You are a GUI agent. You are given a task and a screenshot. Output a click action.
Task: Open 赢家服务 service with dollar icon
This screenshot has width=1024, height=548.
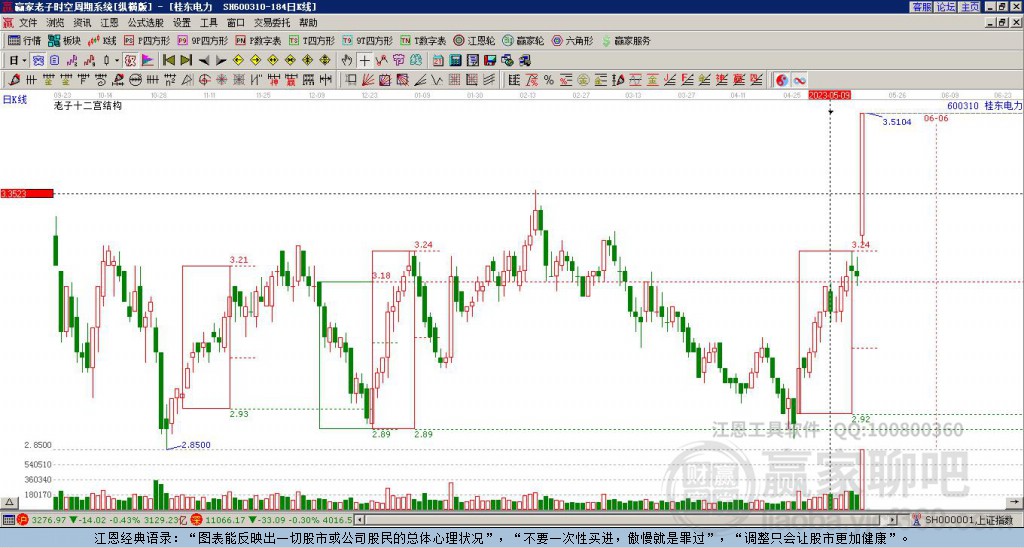point(626,40)
